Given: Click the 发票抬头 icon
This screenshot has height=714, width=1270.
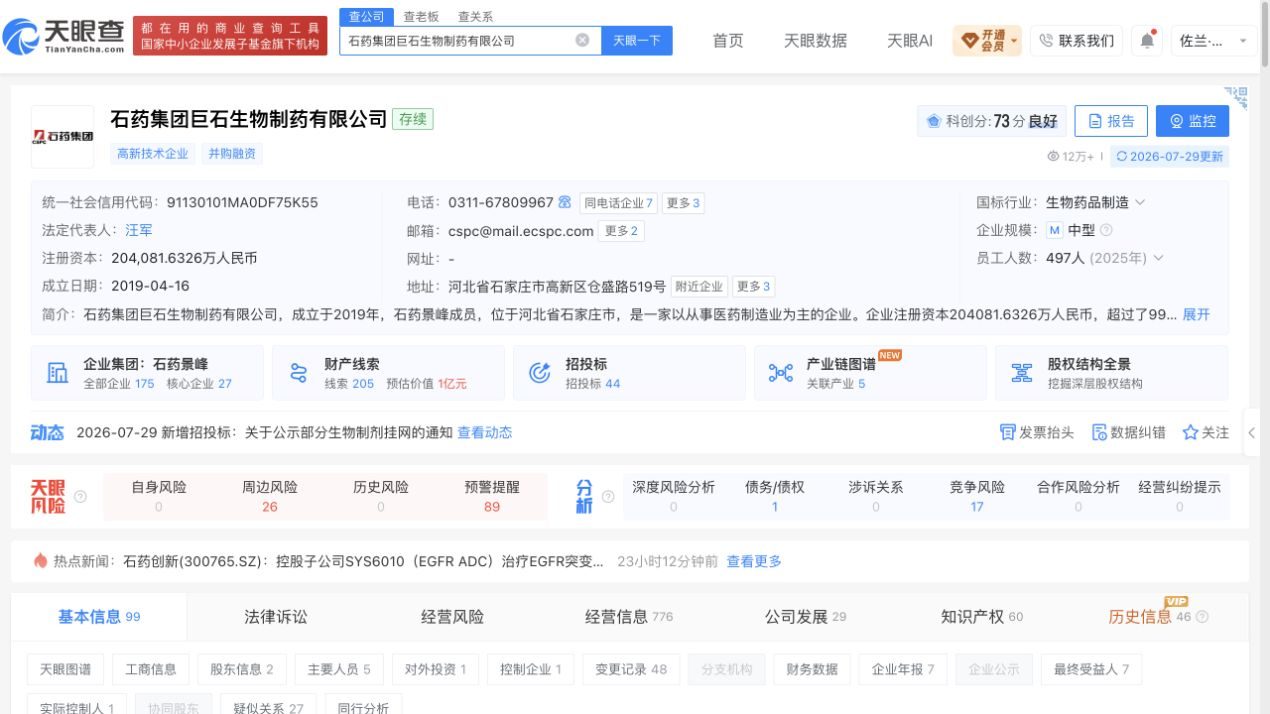Looking at the screenshot, I should coord(1007,432).
